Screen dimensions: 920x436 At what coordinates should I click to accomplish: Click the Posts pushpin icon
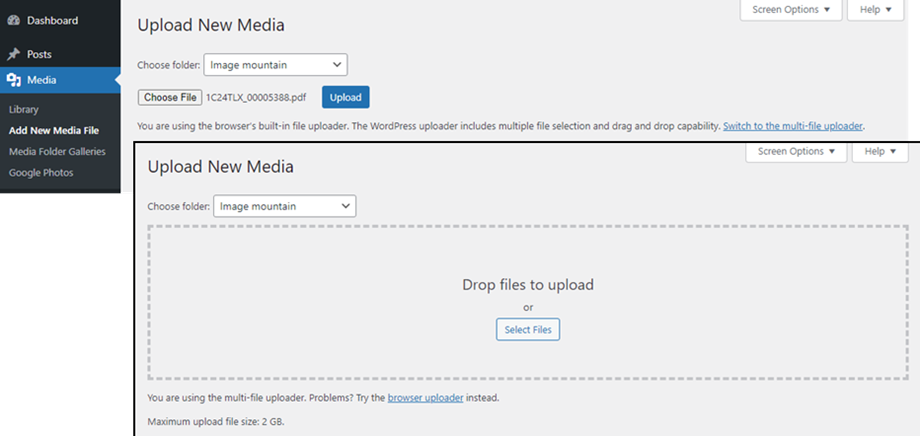tap(14, 54)
